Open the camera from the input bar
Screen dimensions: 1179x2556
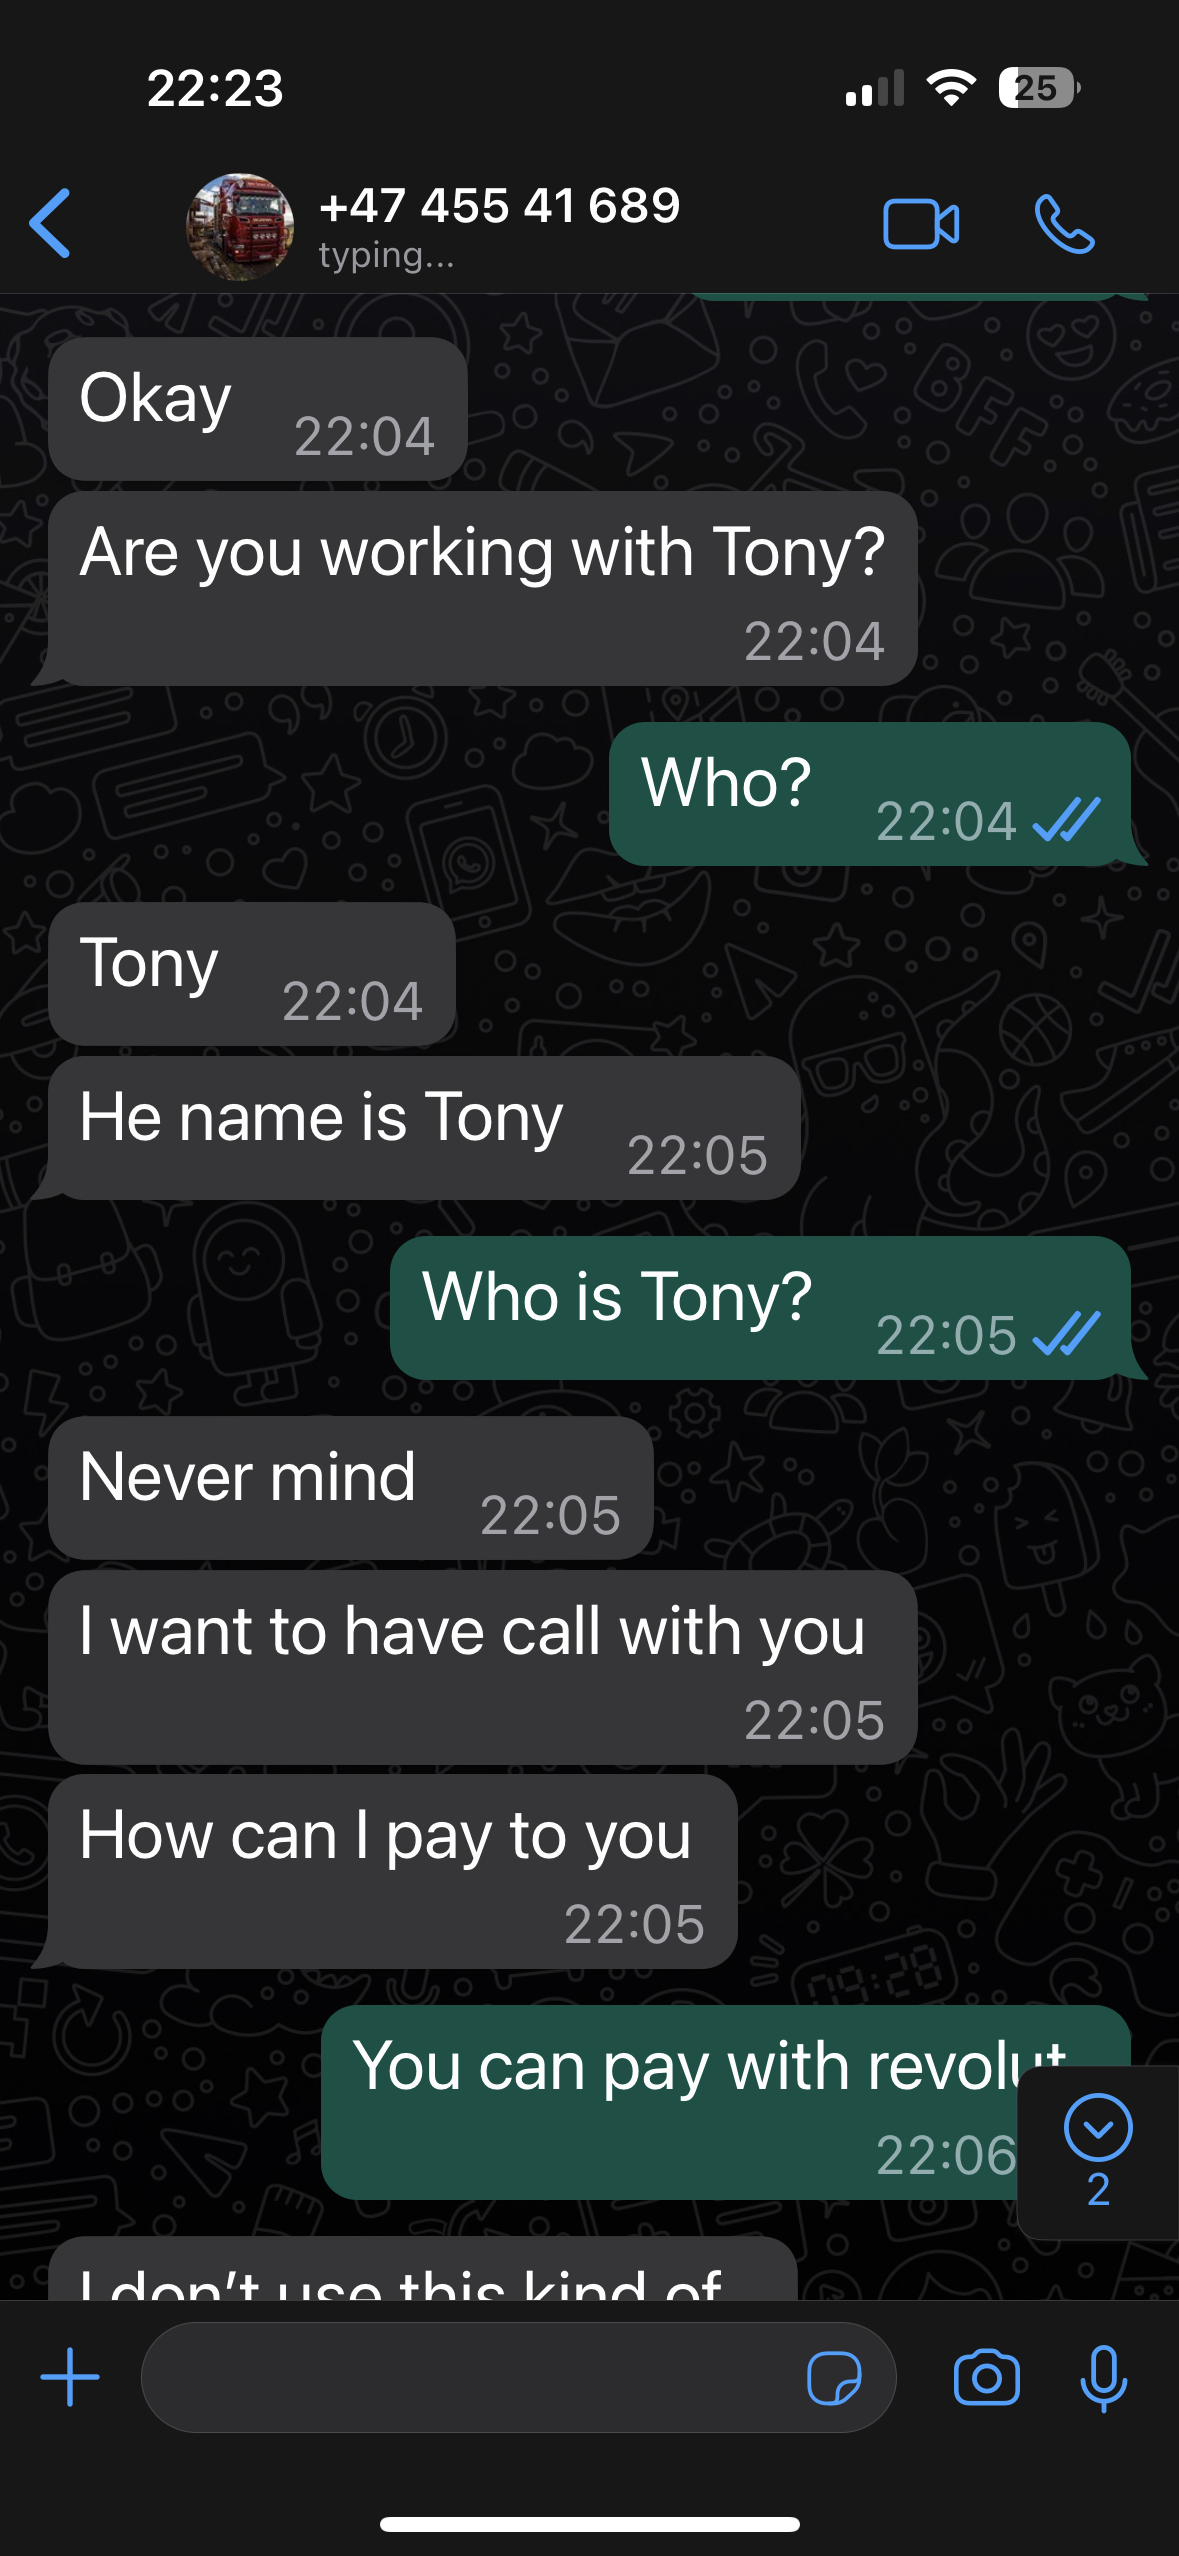pyautogui.click(x=987, y=2377)
